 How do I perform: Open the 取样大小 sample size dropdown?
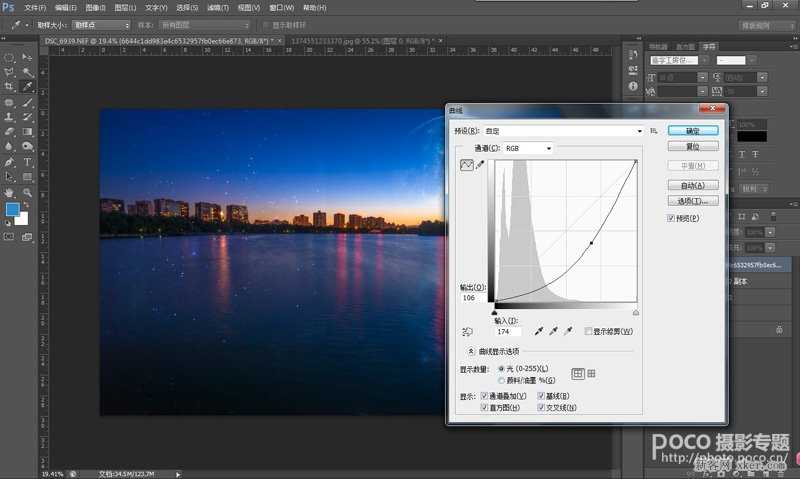(x=101, y=25)
